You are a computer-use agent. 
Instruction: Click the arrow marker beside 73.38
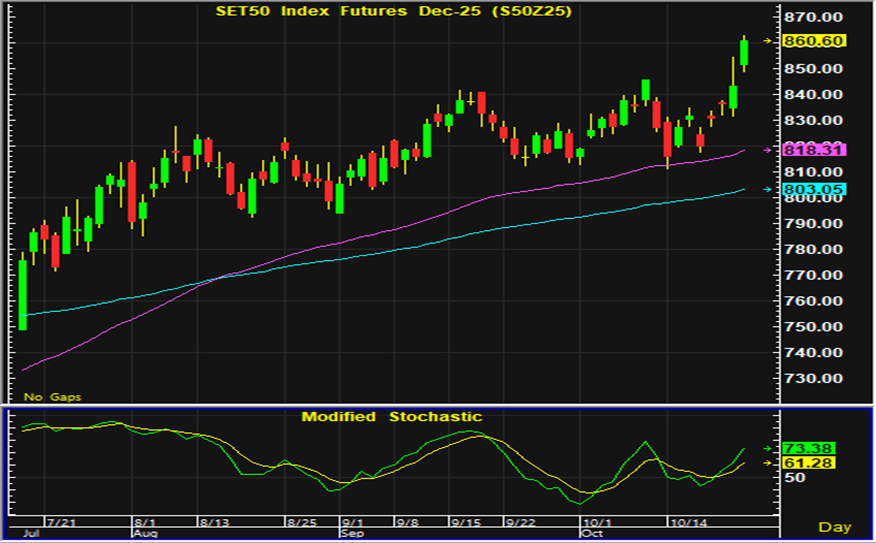click(x=768, y=448)
